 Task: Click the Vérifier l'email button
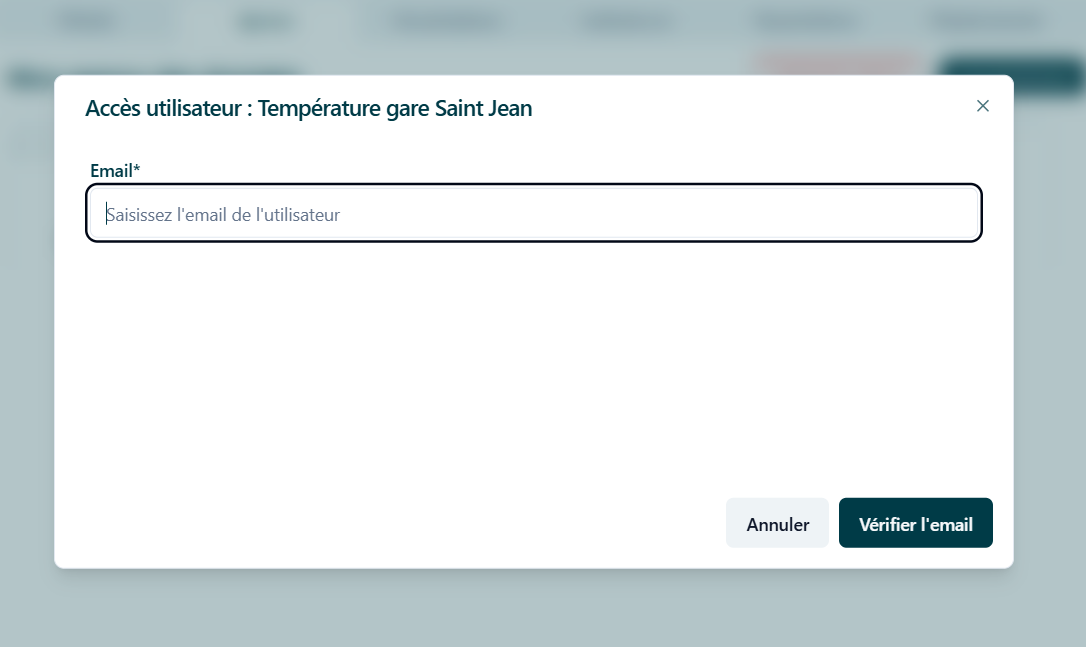pyautogui.click(x=916, y=523)
